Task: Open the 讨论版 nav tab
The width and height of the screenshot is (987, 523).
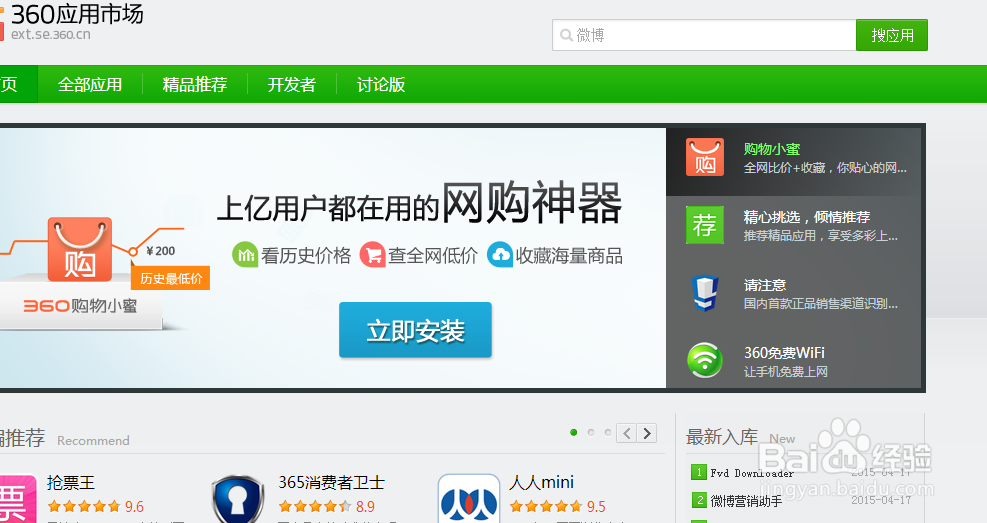Action: [x=381, y=84]
